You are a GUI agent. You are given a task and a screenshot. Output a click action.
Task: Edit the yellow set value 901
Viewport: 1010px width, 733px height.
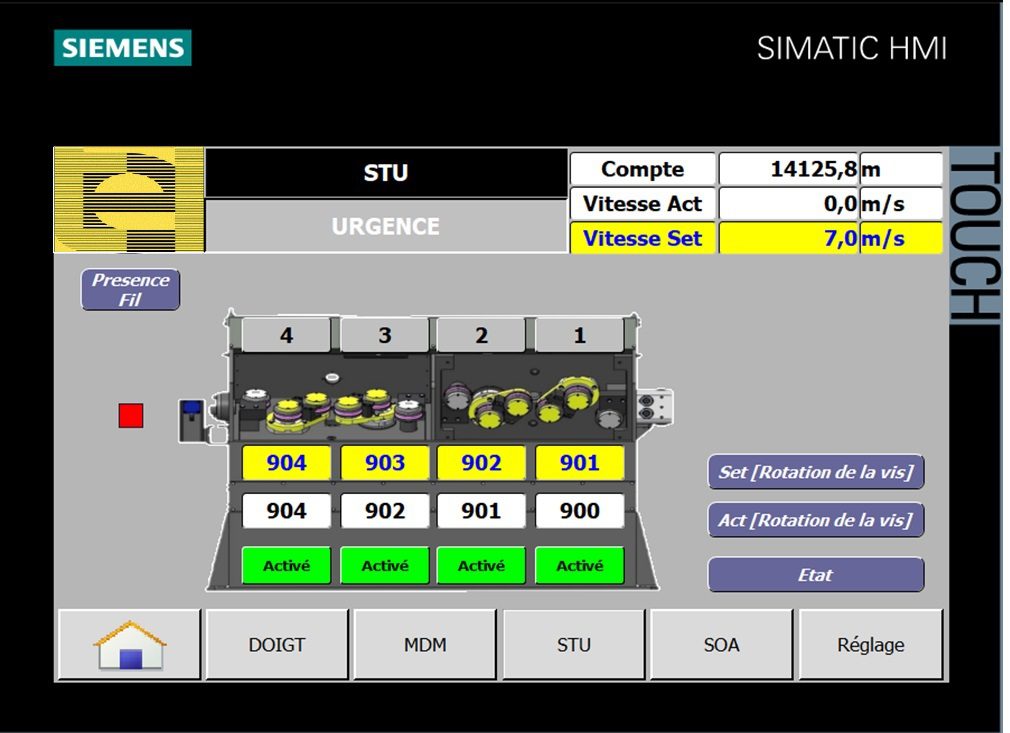click(580, 462)
